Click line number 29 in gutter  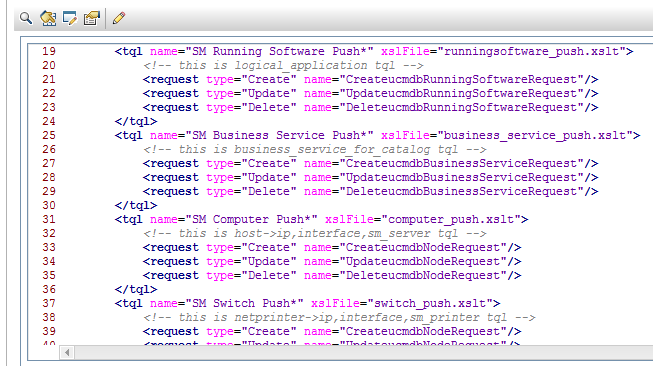tap(49, 192)
